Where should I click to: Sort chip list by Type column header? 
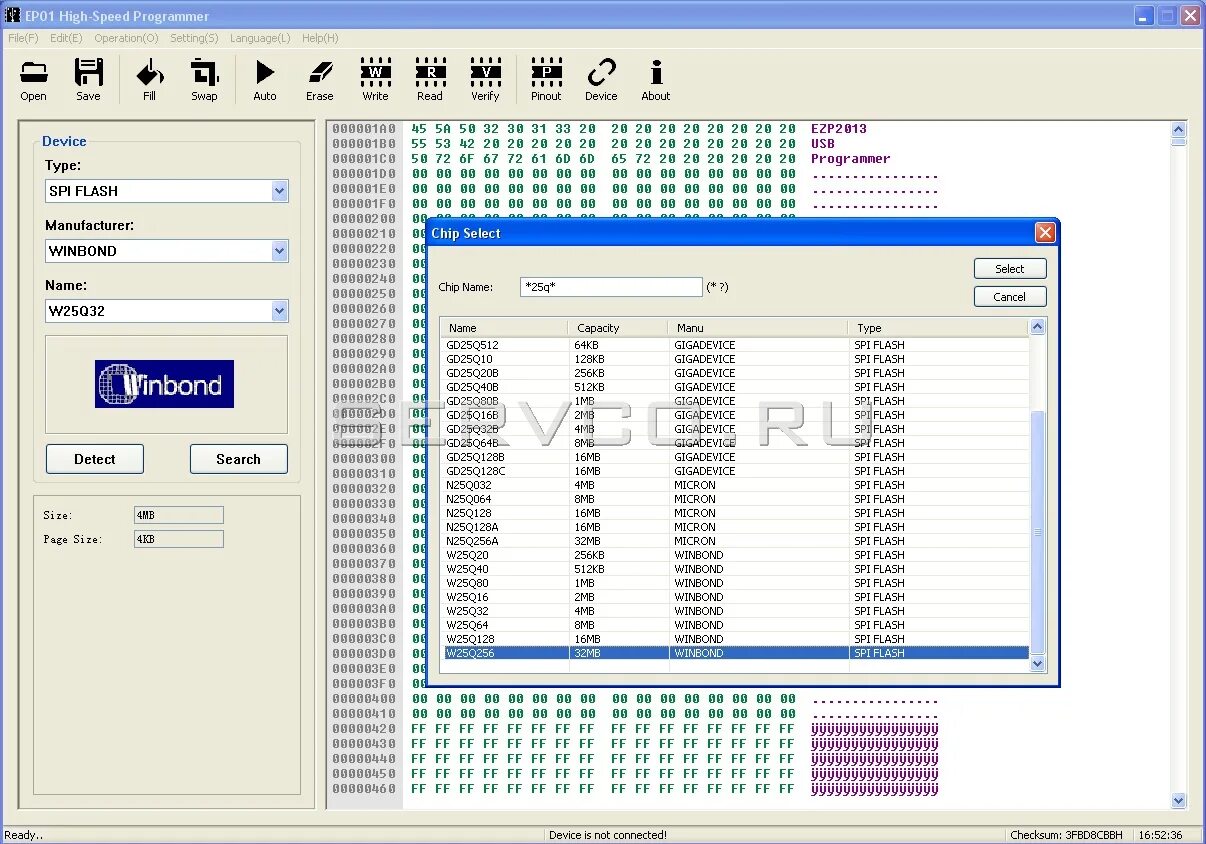(937, 328)
